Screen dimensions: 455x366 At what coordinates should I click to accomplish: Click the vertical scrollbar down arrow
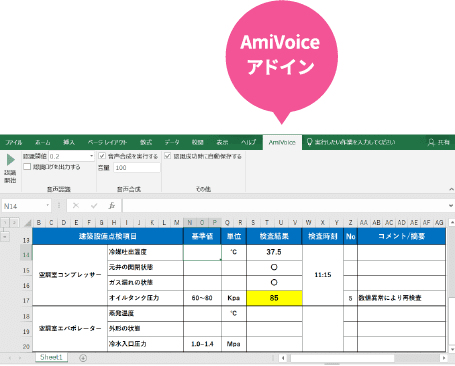coord(452,349)
